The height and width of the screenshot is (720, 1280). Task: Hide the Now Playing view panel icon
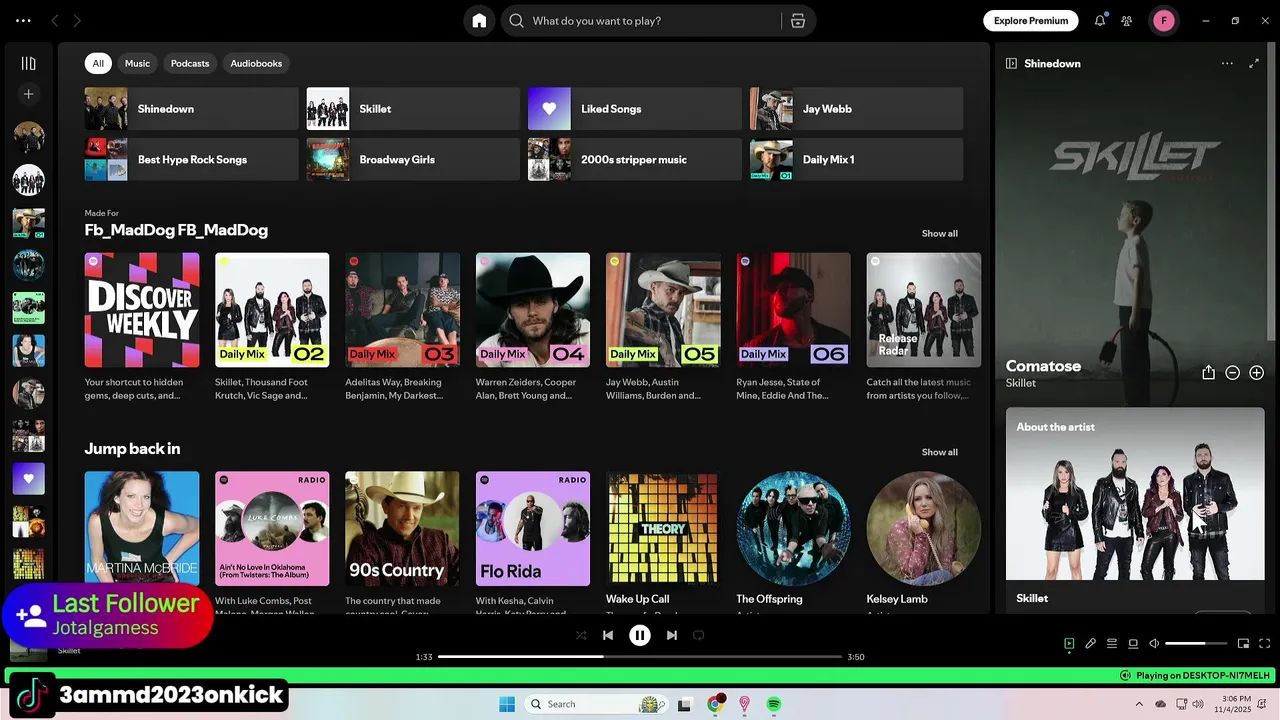[x=1011, y=63]
